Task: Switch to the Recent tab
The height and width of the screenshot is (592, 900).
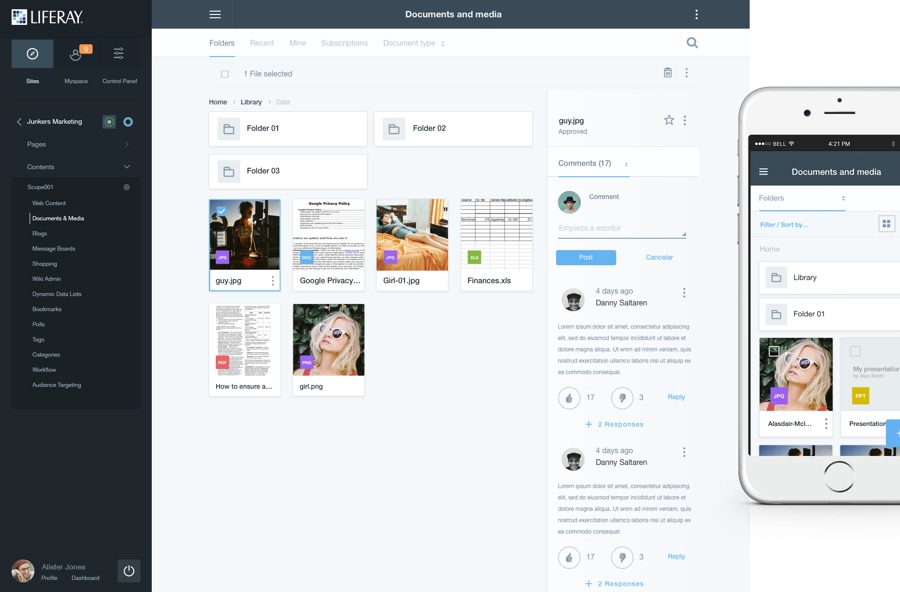Action: pyautogui.click(x=262, y=43)
